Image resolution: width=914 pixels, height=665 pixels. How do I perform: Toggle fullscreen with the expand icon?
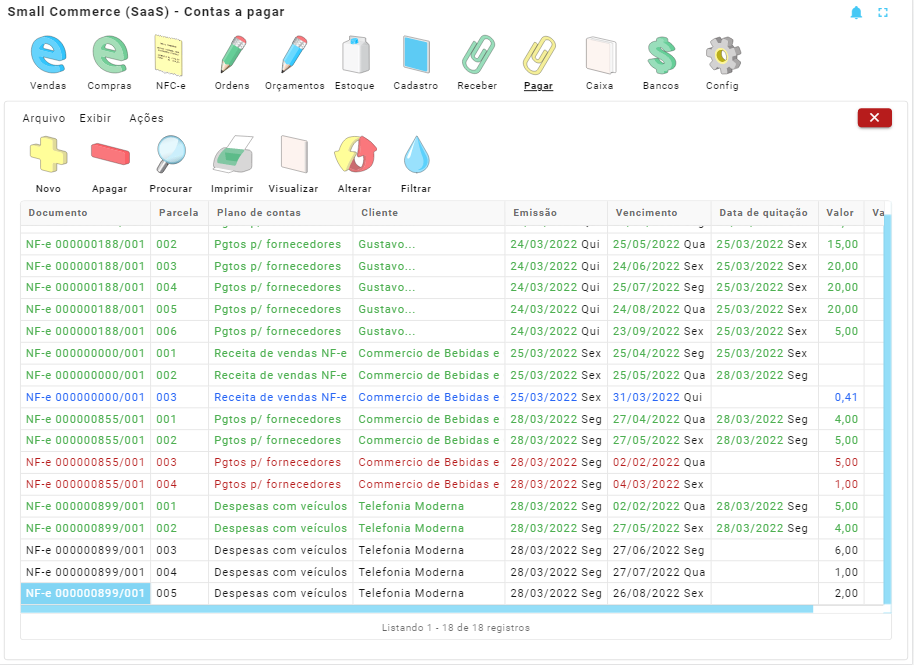883,13
